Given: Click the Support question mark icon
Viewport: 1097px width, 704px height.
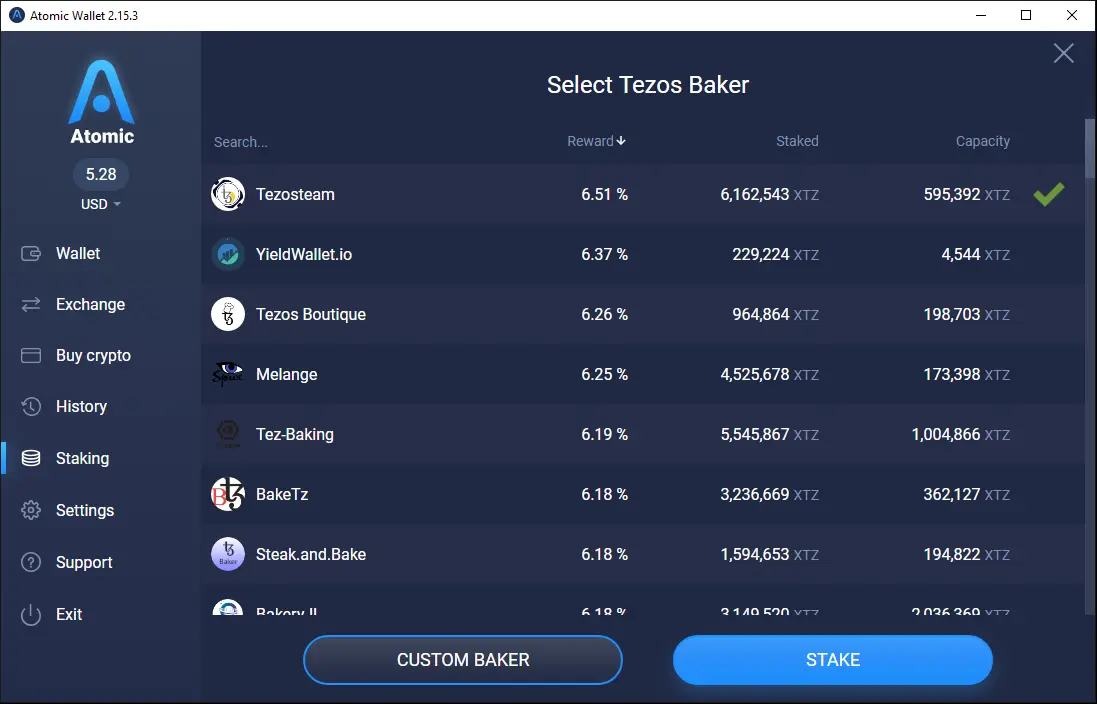Looking at the screenshot, I should [31, 562].
